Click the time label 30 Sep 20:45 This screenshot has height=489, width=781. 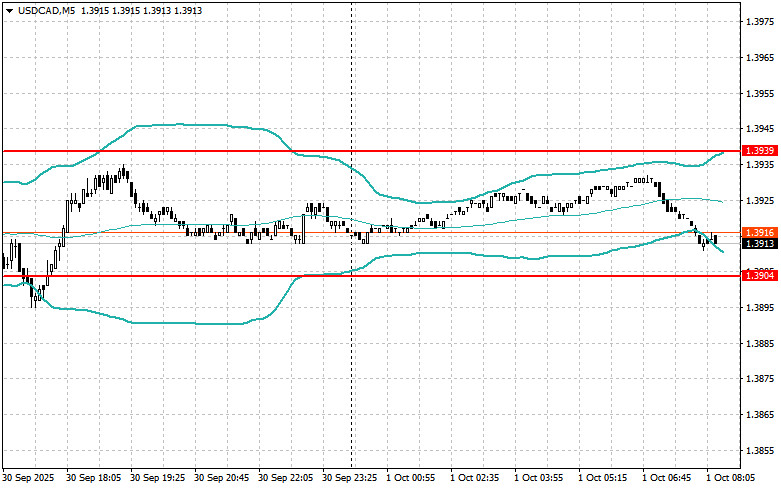pos(222,478)
